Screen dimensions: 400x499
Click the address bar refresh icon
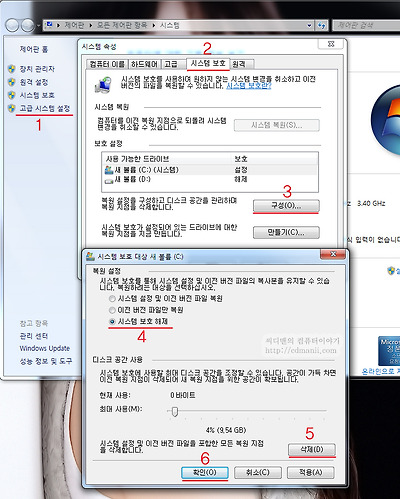pos(321,25)
